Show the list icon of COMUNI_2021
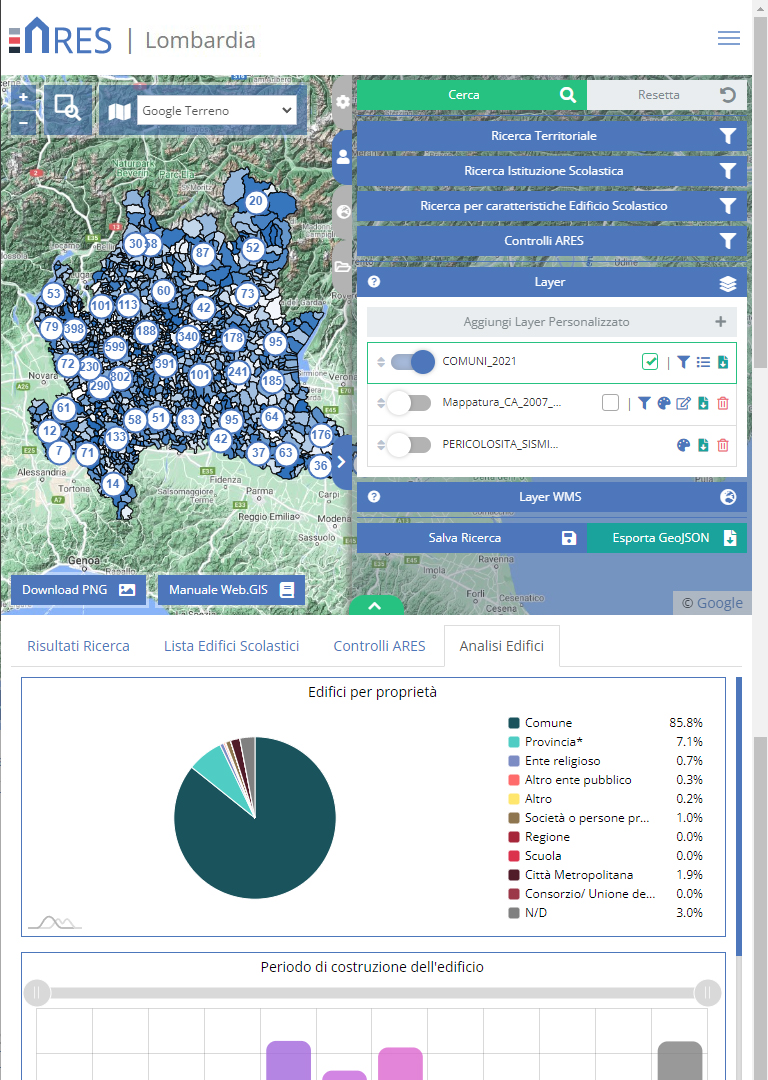This screenshot has height=1080, width=768. [703, 363]
